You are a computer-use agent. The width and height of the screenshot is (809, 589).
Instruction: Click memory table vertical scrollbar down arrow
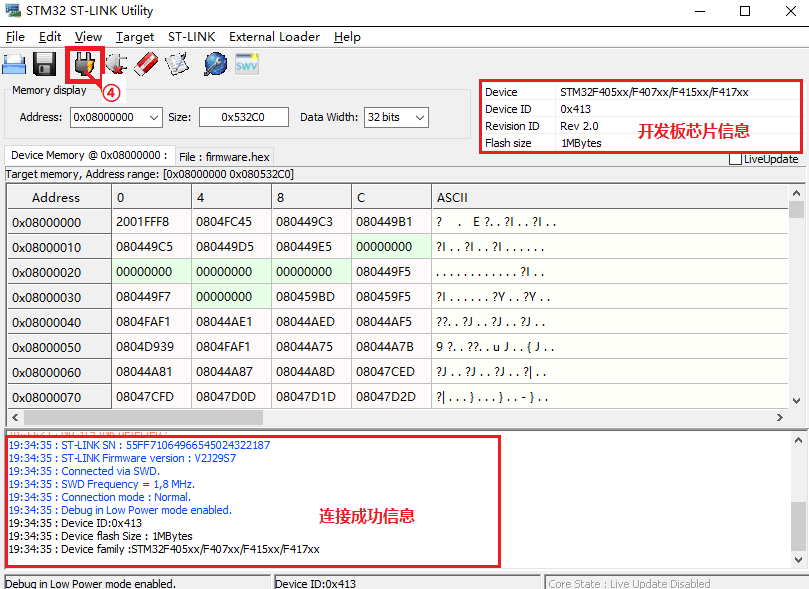pyautogui.click(x=796, y=401)
